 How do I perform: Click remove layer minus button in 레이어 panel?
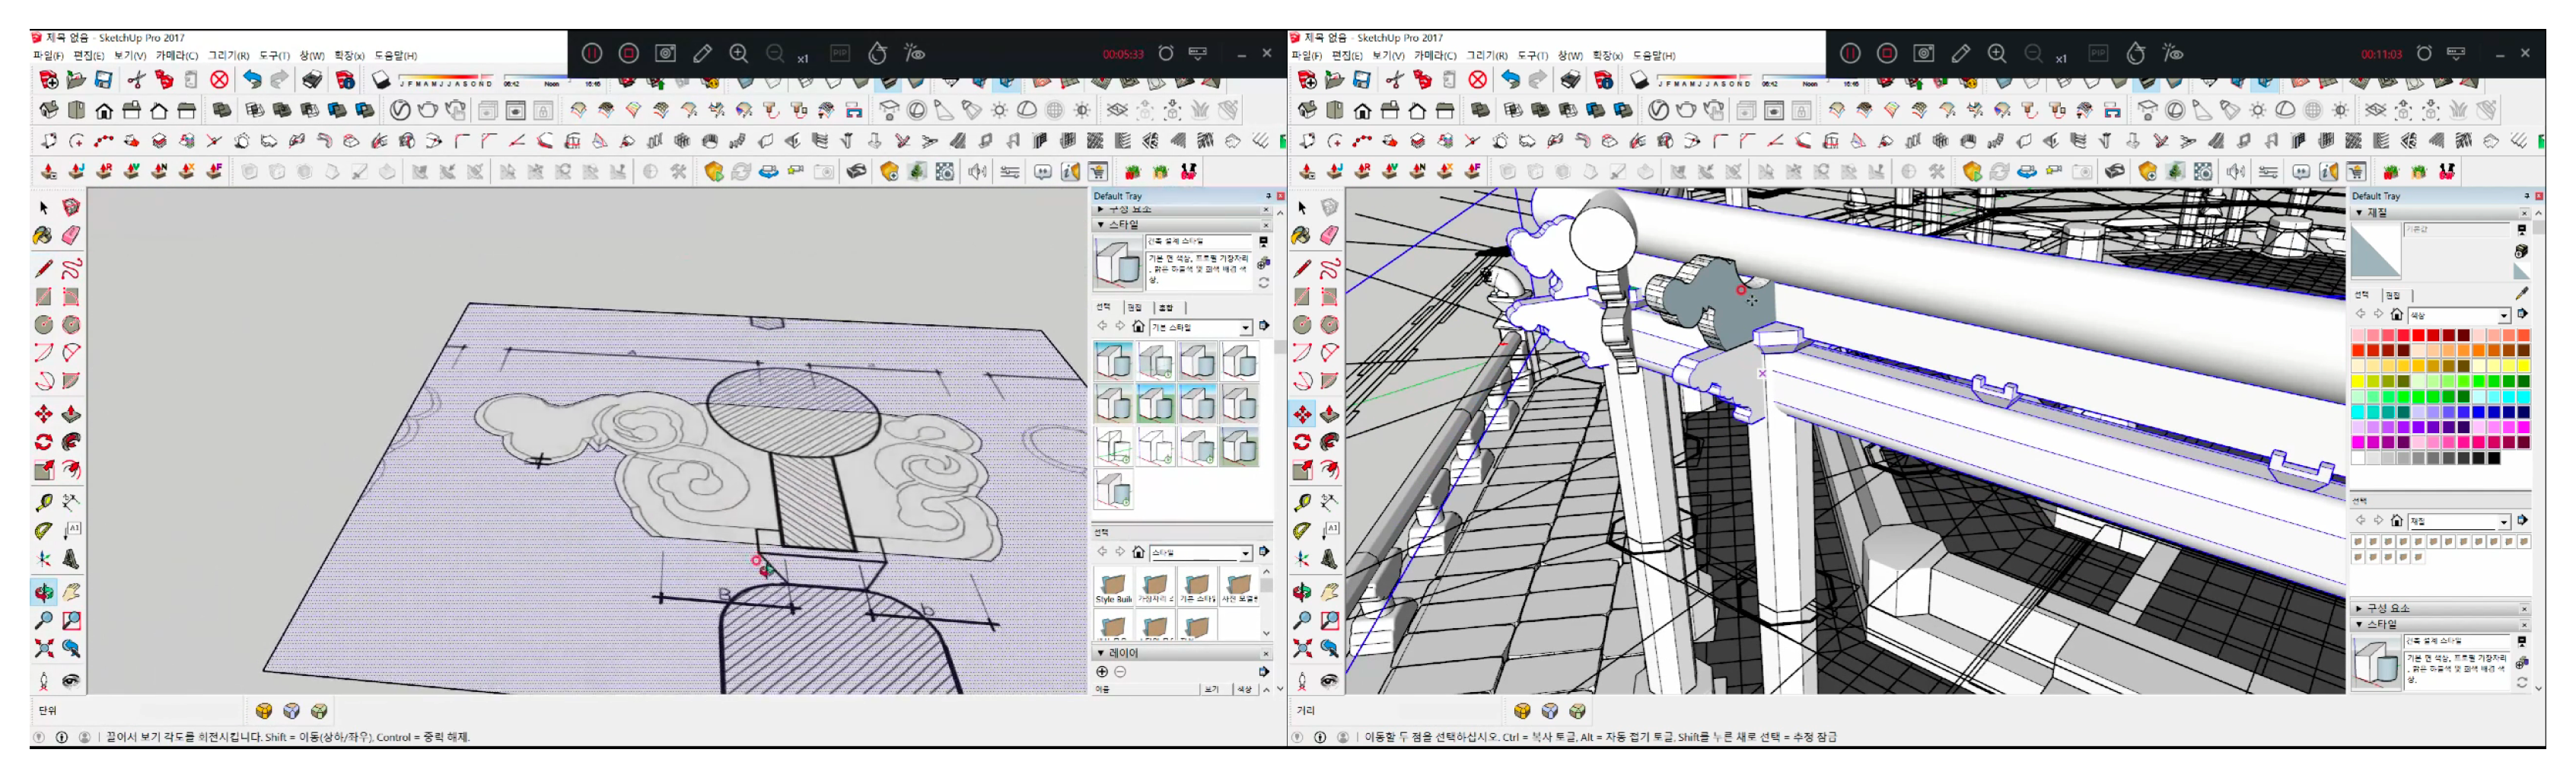(x=1120, y=672)
